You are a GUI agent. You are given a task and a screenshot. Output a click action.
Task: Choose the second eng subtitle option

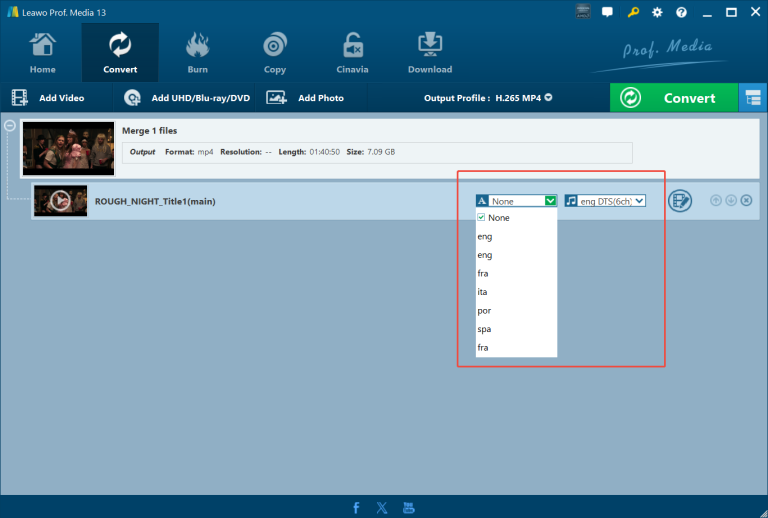click(516, 255)
